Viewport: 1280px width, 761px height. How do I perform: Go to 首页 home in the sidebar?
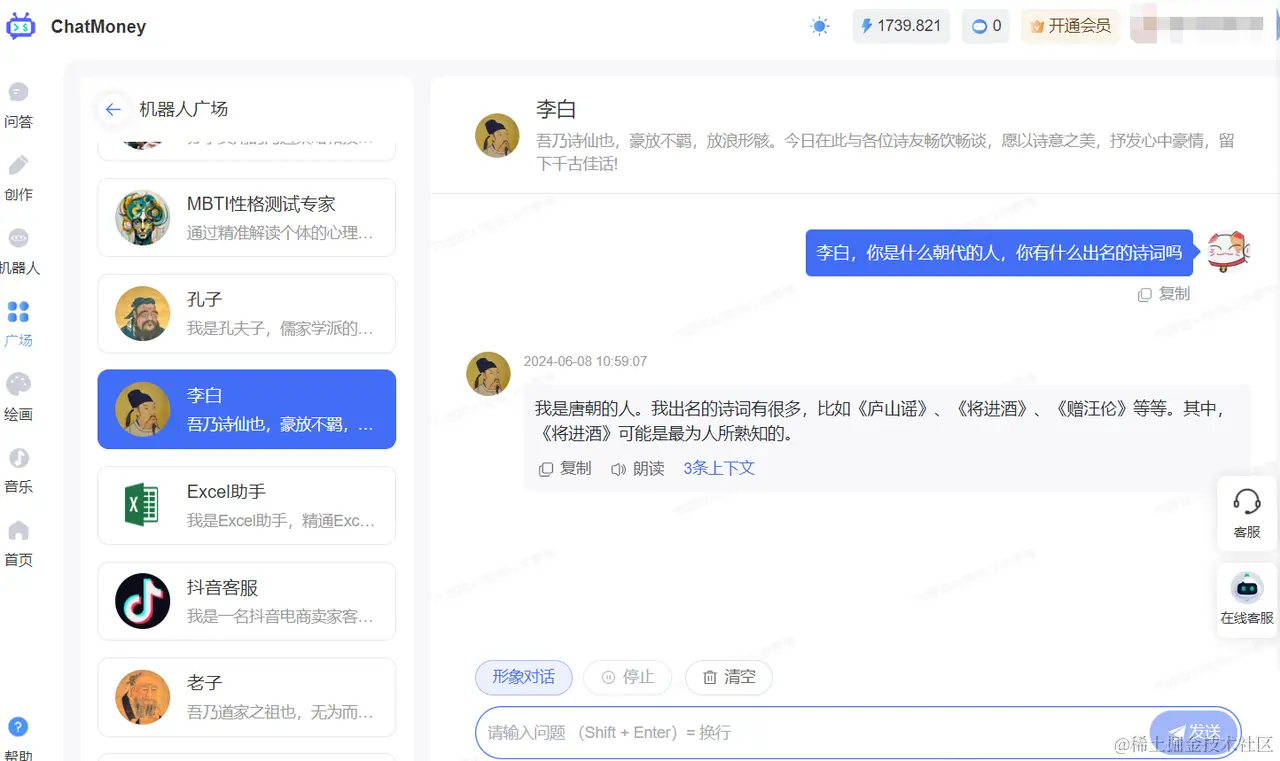click(x=18, y=543)
